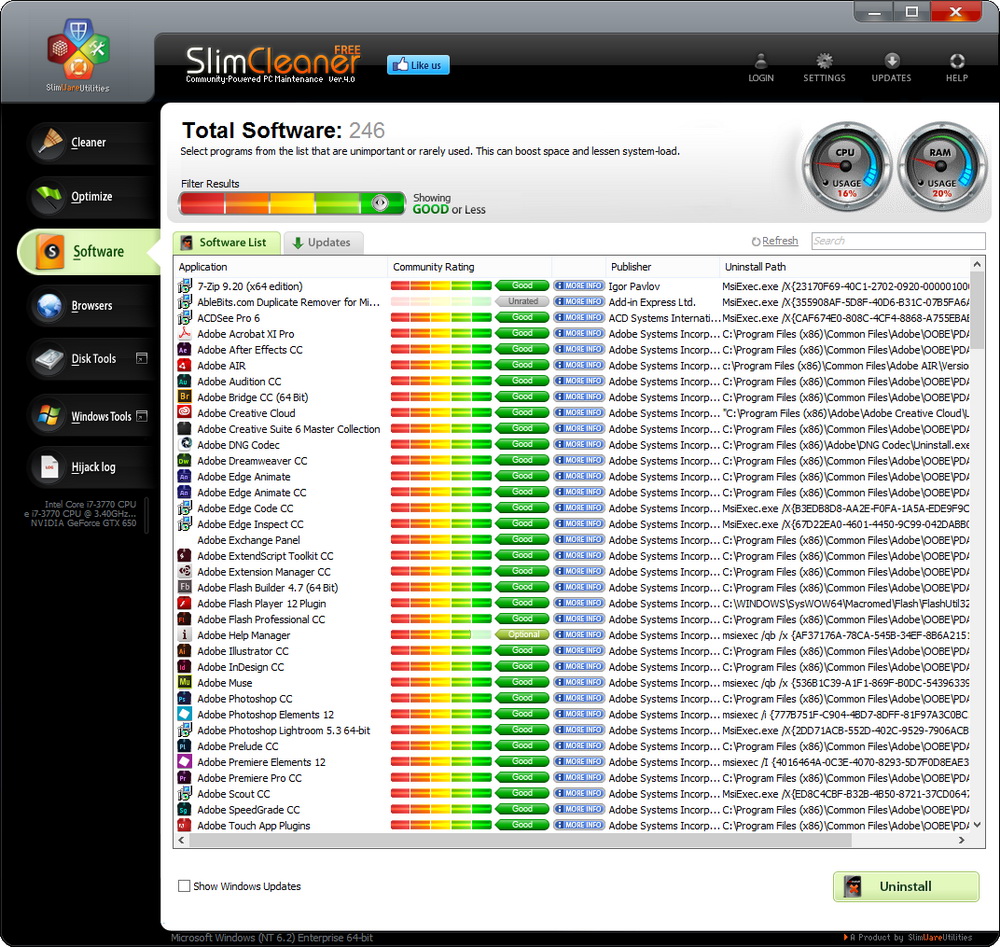This screenshot has height=947, width=1000.
Task: Click the horizontal scrollbar left arrow
Action: (182, 841)
